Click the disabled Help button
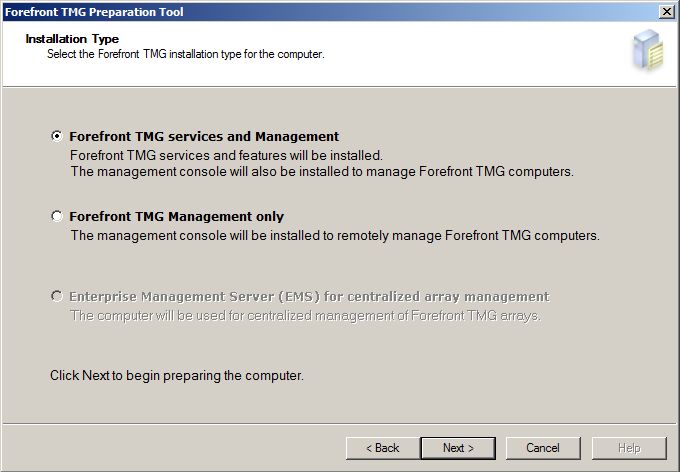 coord(629,448)
